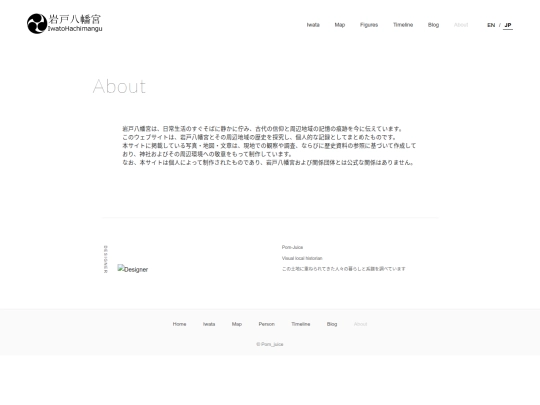Switch language to EN
540x405 pixels.
pyautogui.click(x=491, y=25)
